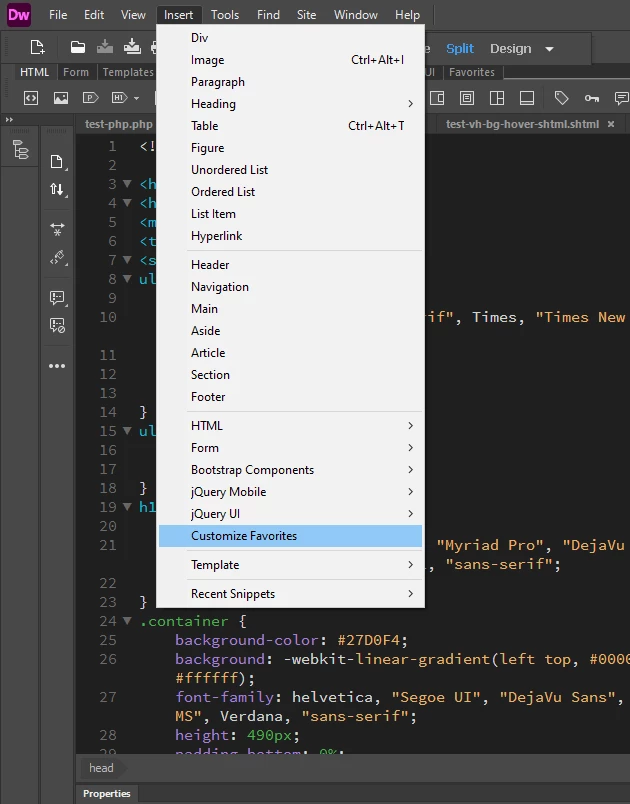The image size is (630, 804).
Task: Insert a Heading H1 from the panel icon
Action: coord(119,97)
